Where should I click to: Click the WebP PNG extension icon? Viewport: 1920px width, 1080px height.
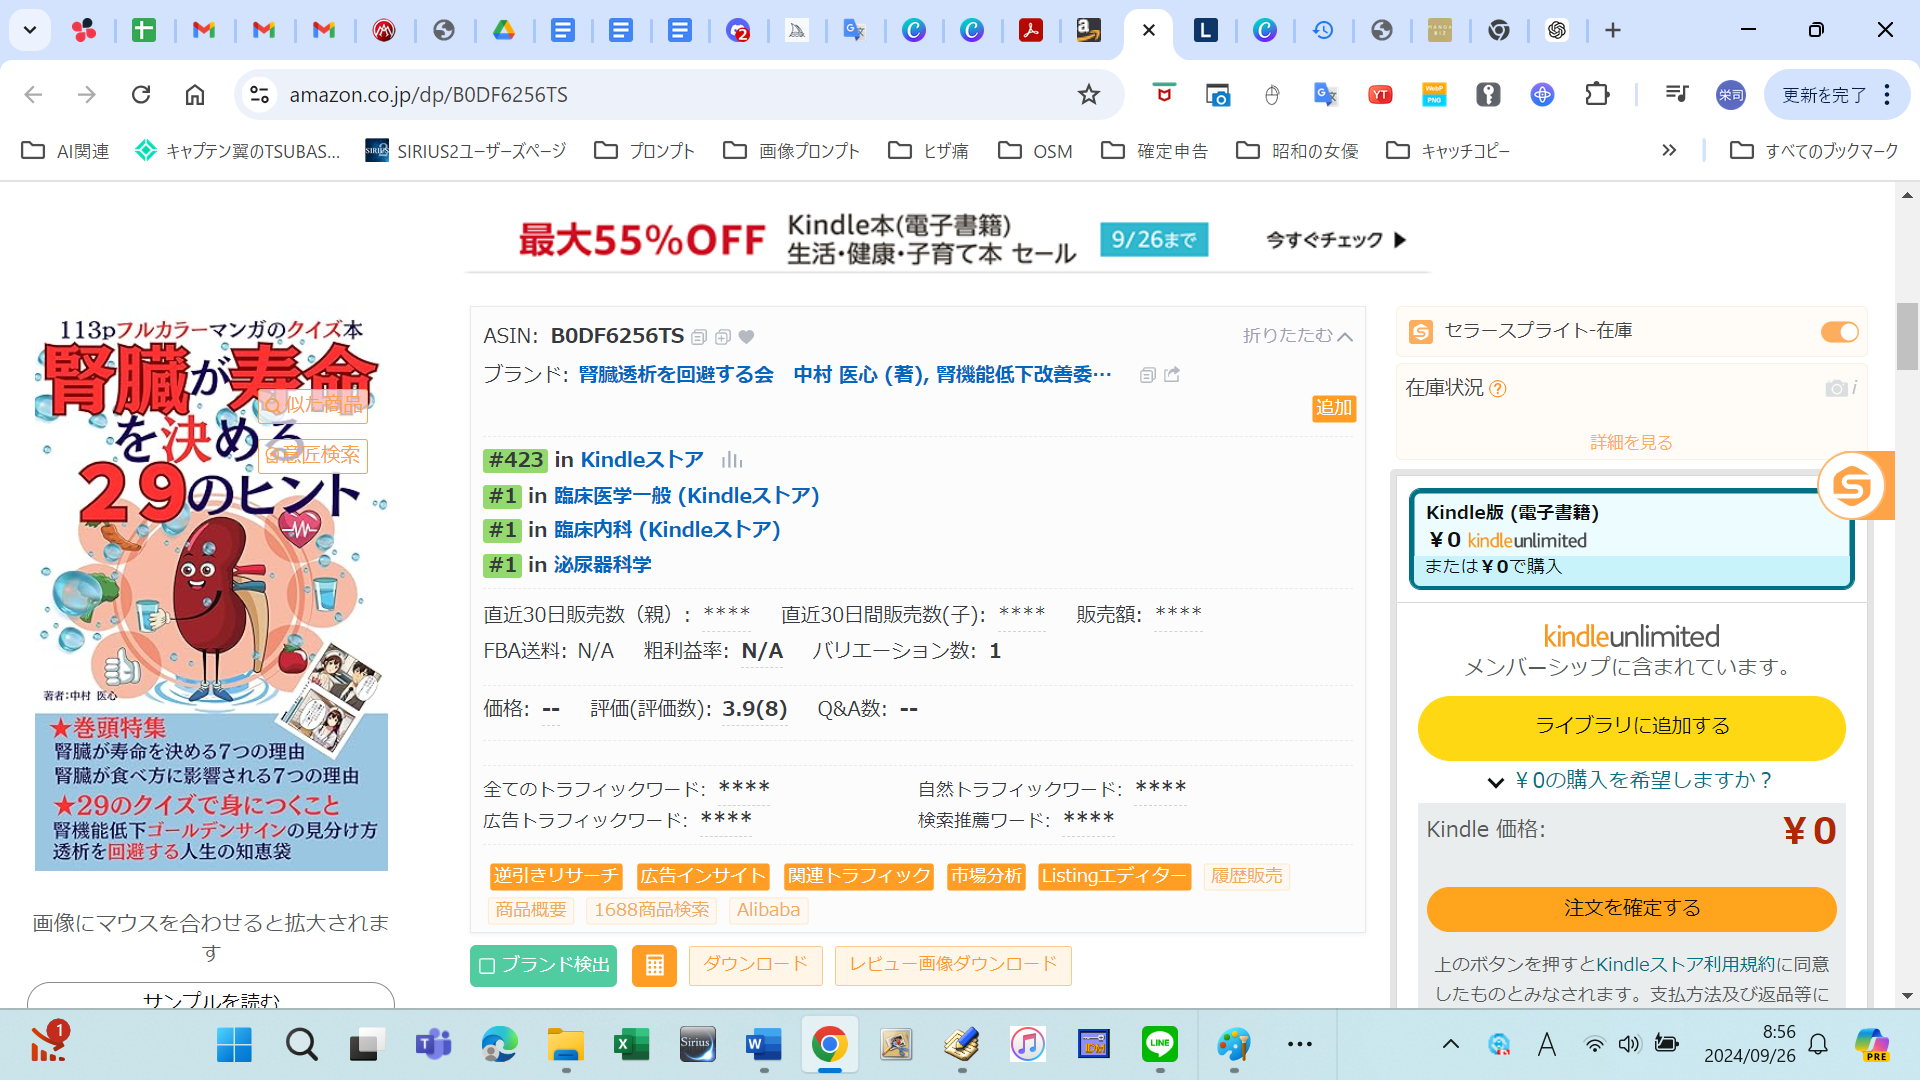(x=1434, y=94)
